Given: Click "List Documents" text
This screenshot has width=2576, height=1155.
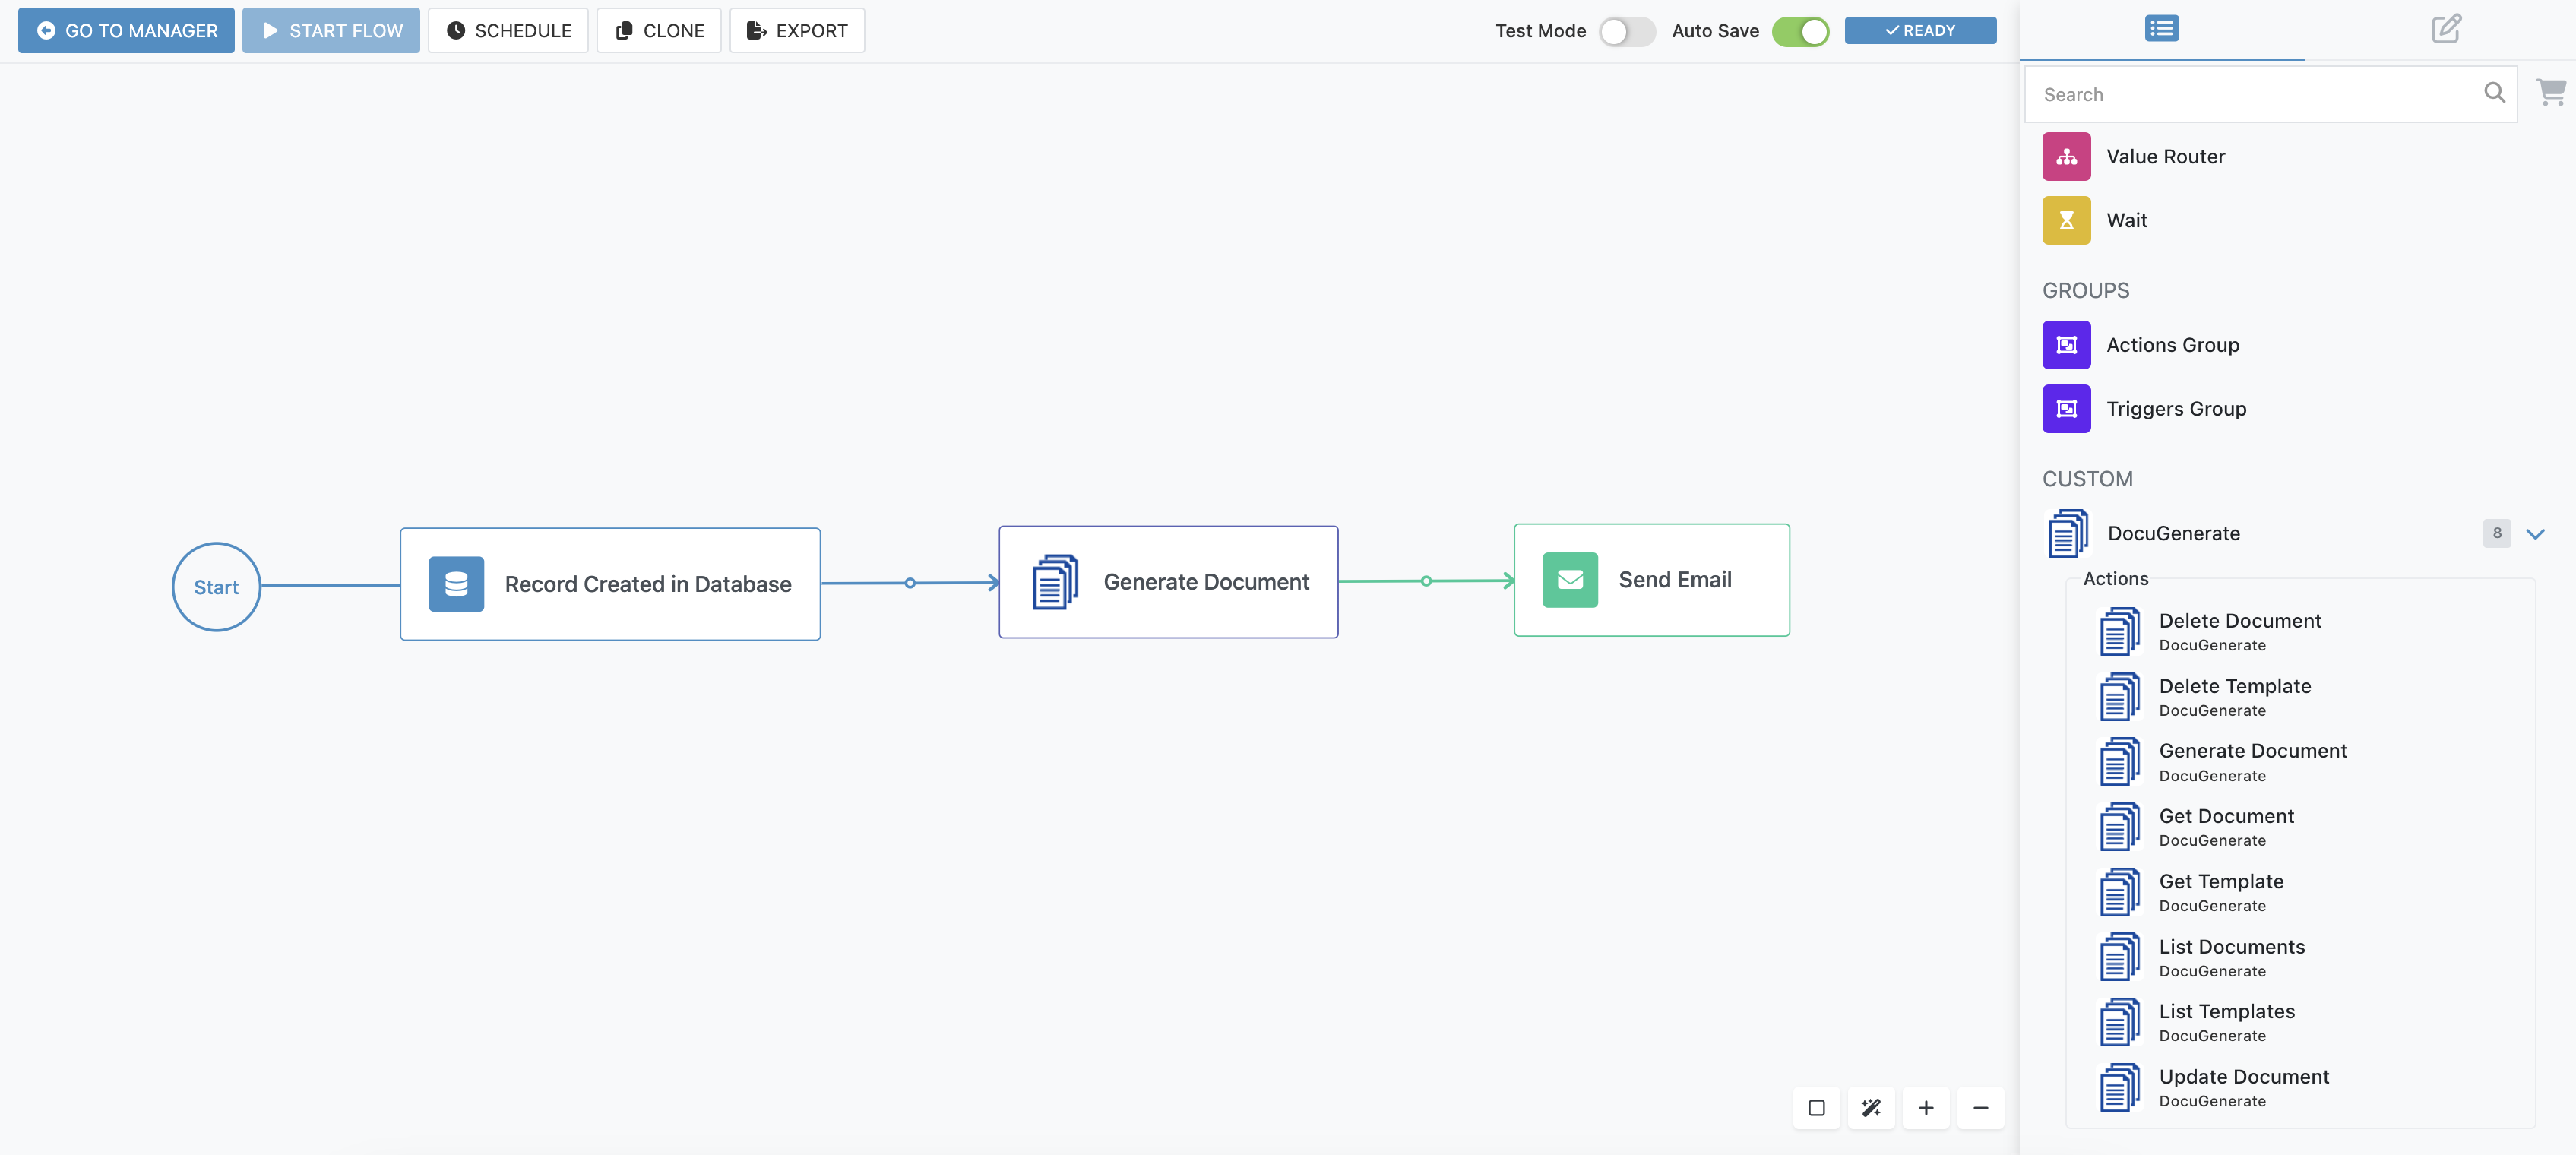Looking at the screenshot, I should pyautogui.click(x=2231, y=946).
